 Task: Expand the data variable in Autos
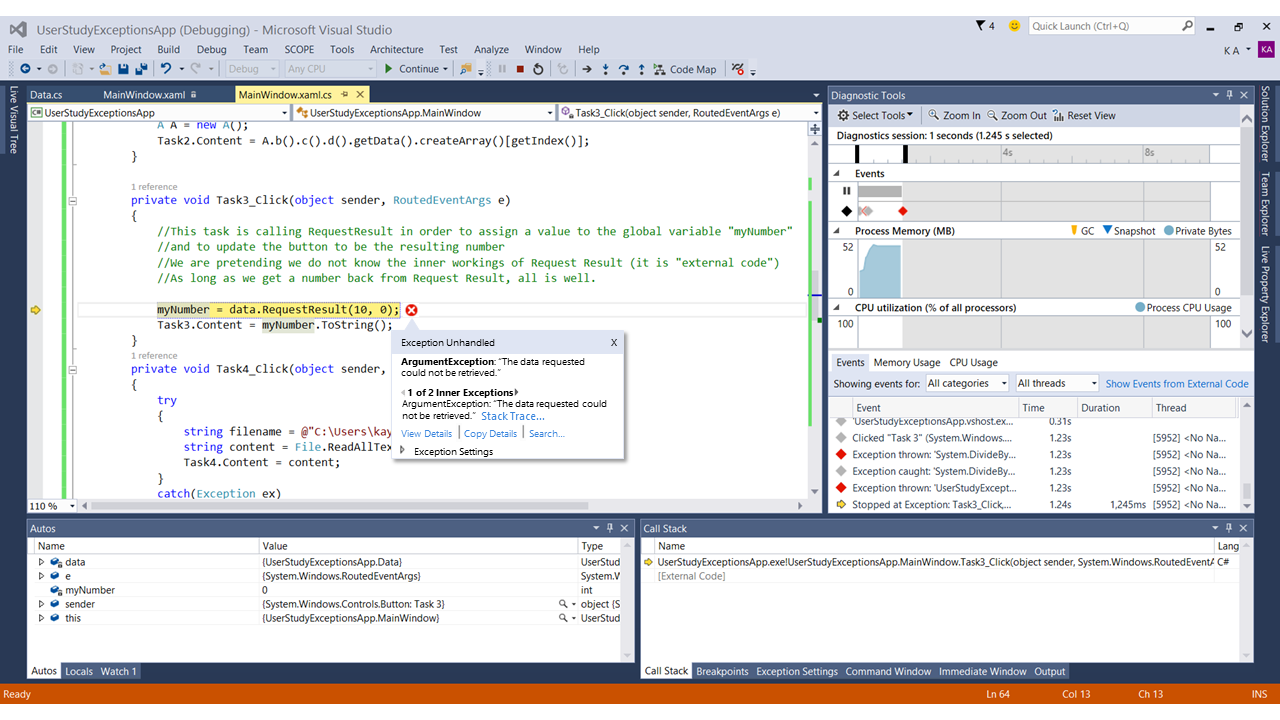click(41, 562)
